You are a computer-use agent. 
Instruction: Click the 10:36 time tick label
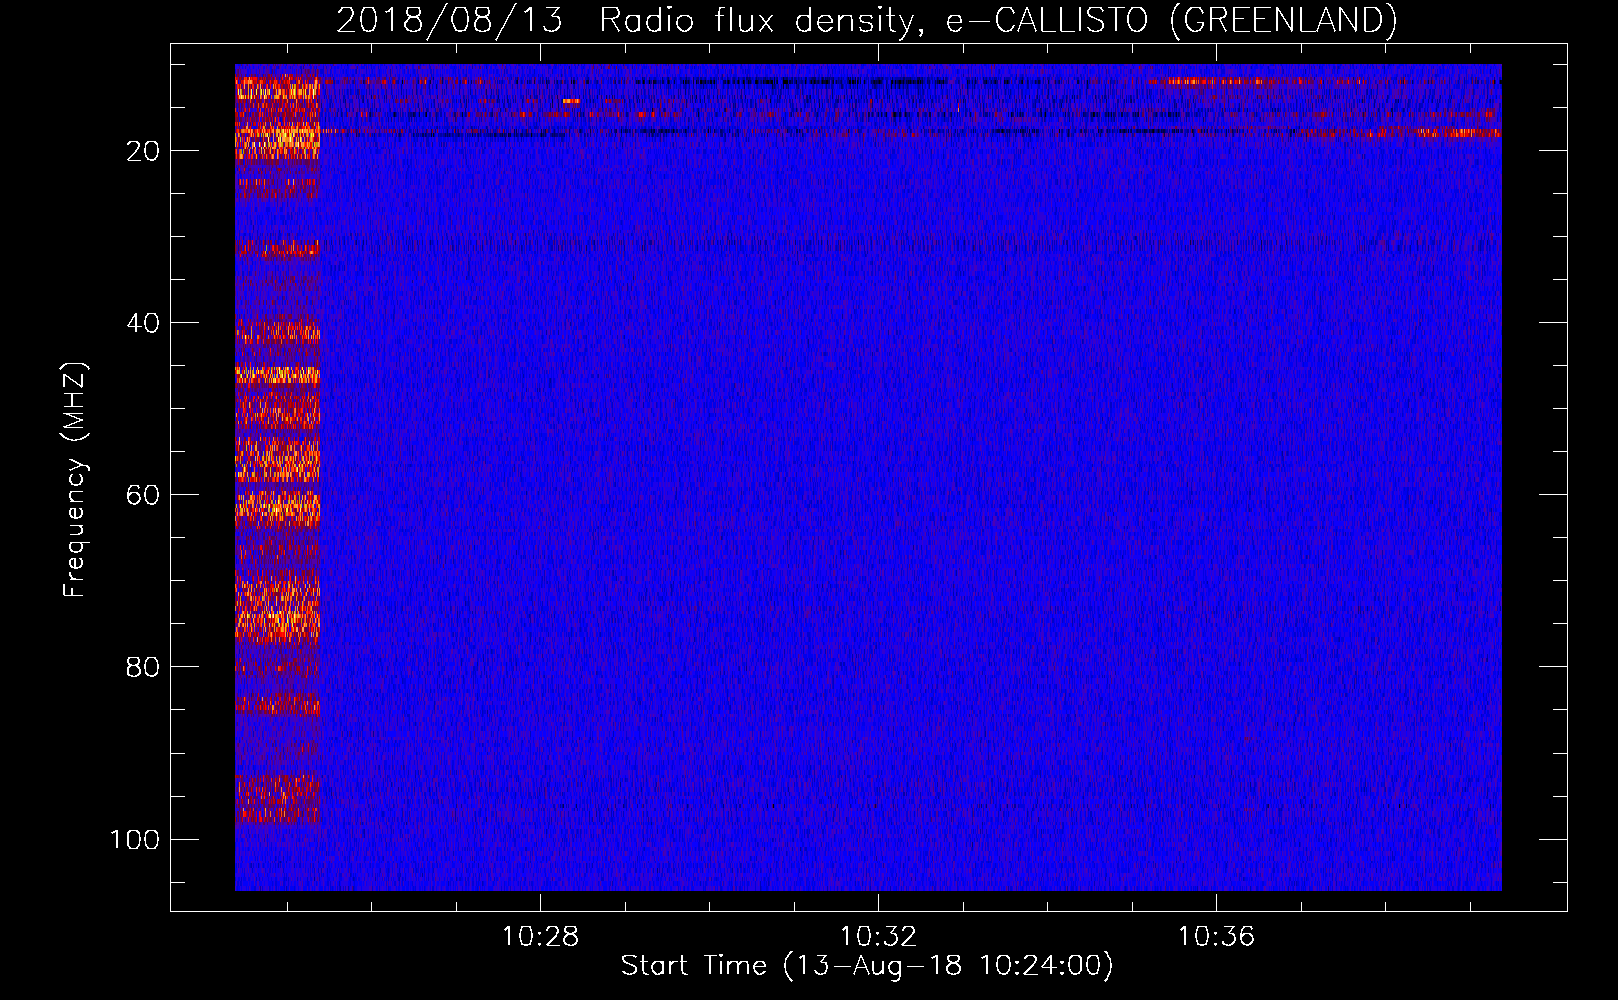(1216, 937)
